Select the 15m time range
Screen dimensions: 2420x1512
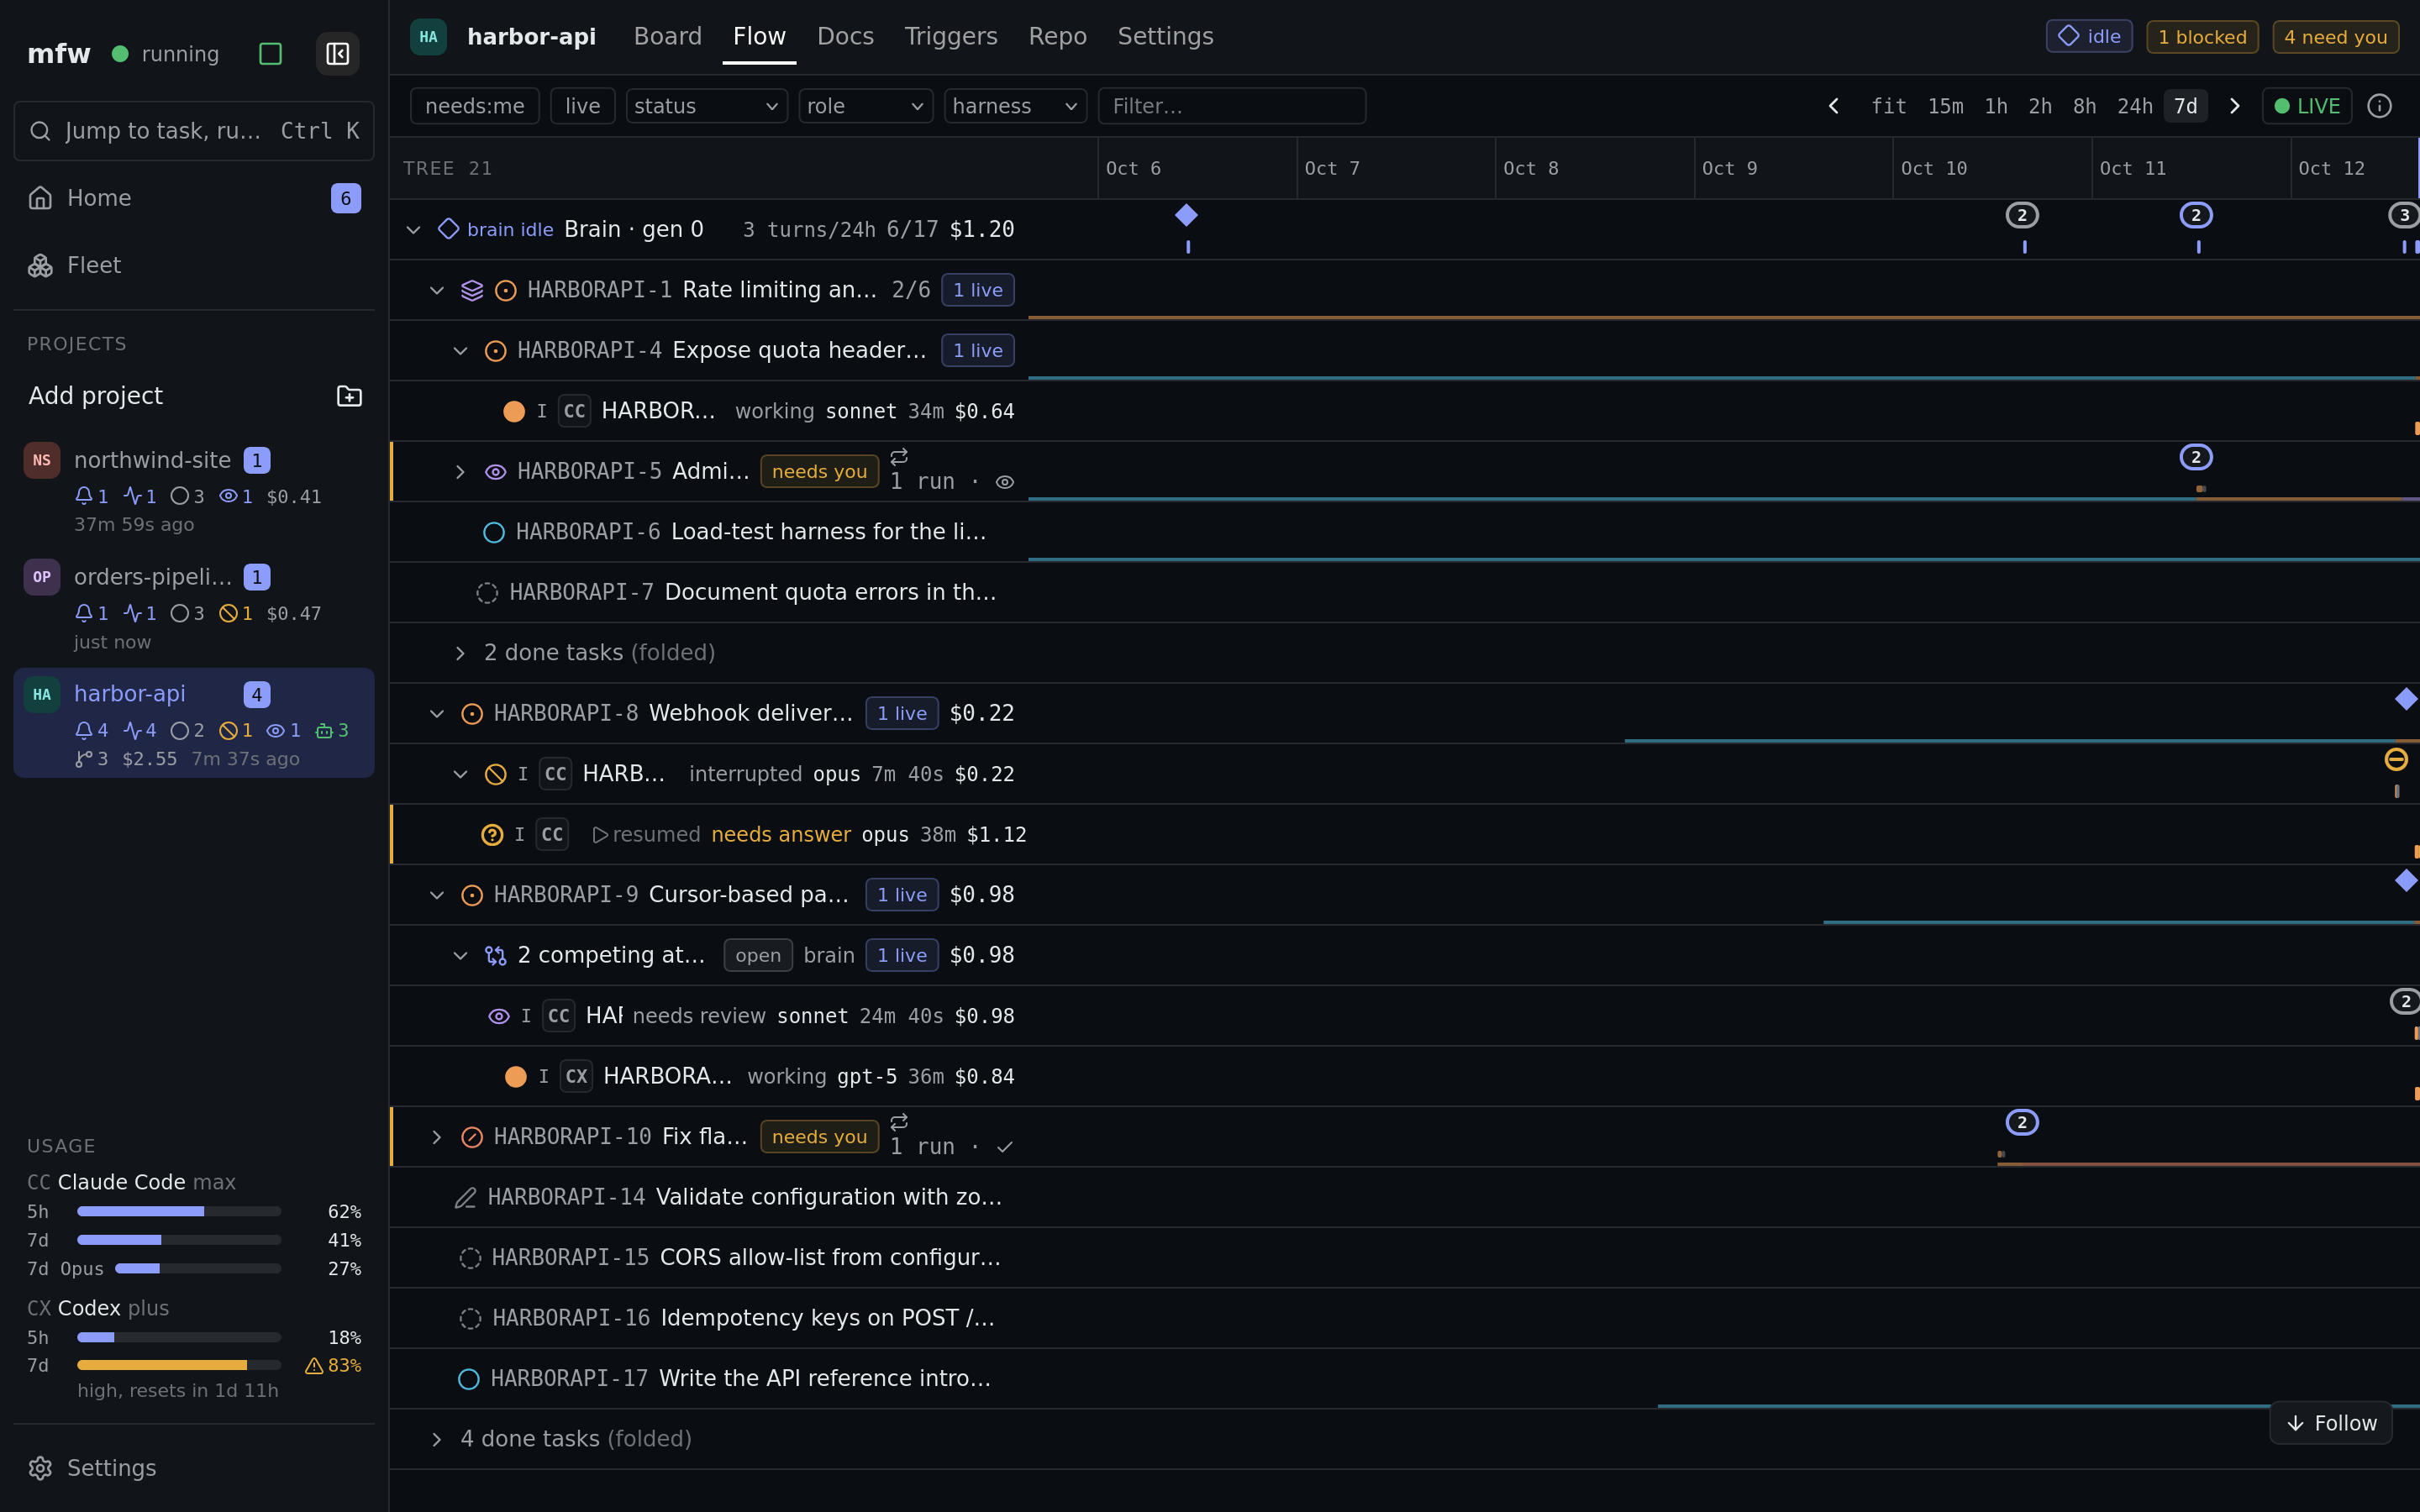pyautogui.click(x=1945, y=106)
